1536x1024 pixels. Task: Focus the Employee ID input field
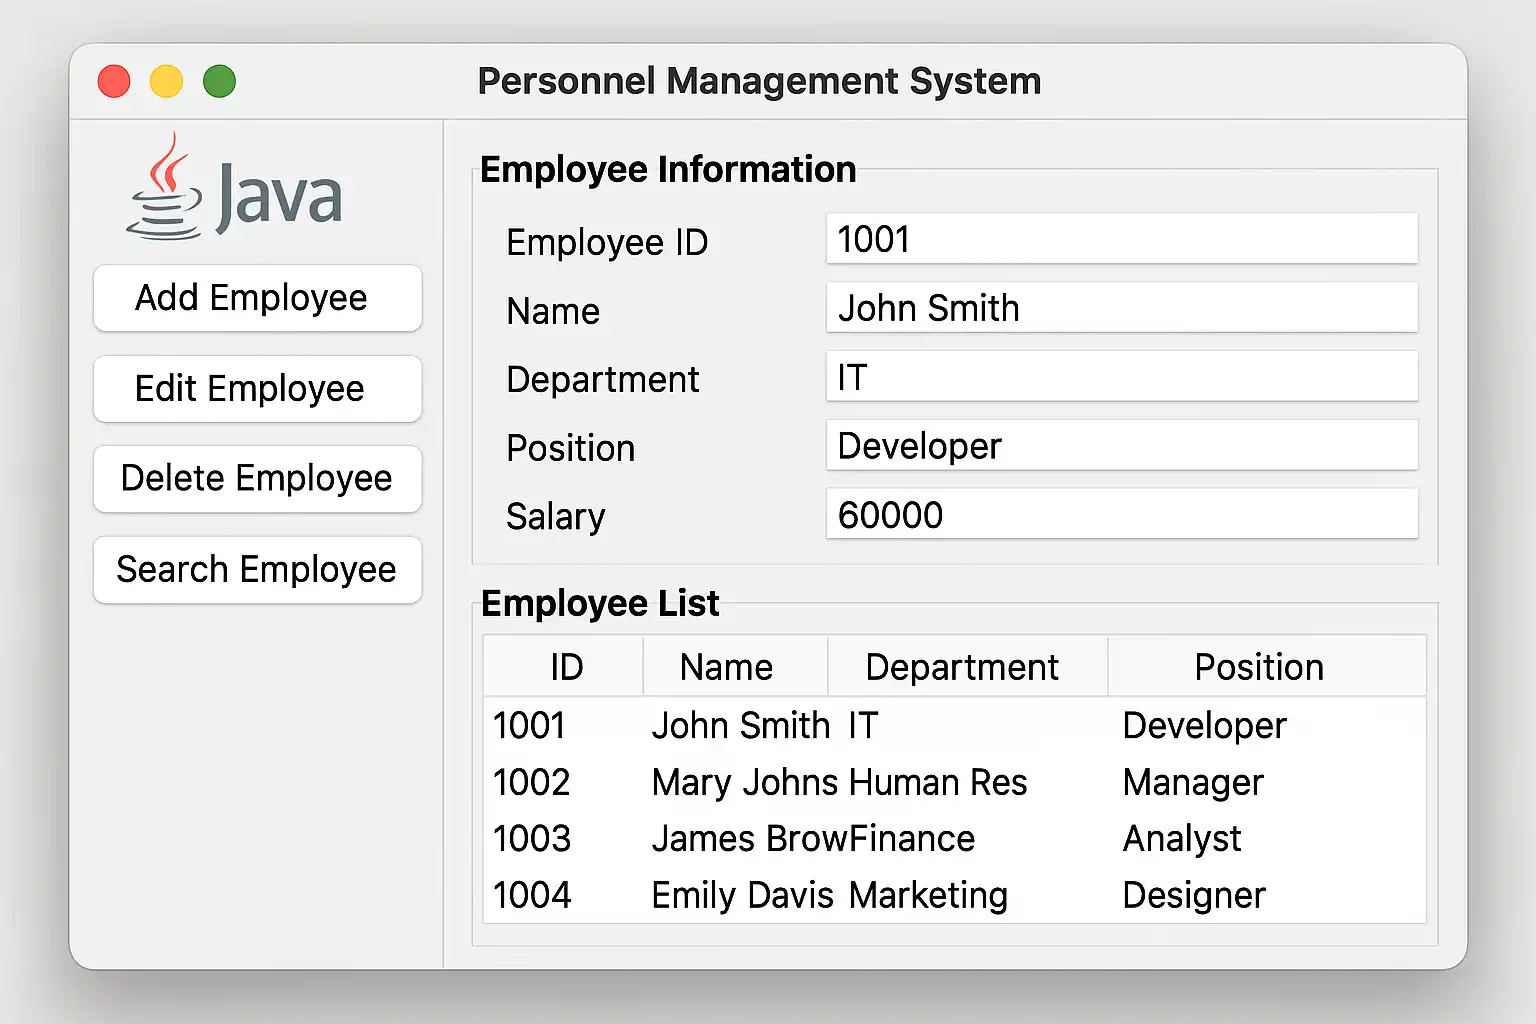pyautogui.click(x=1121, y=239)
